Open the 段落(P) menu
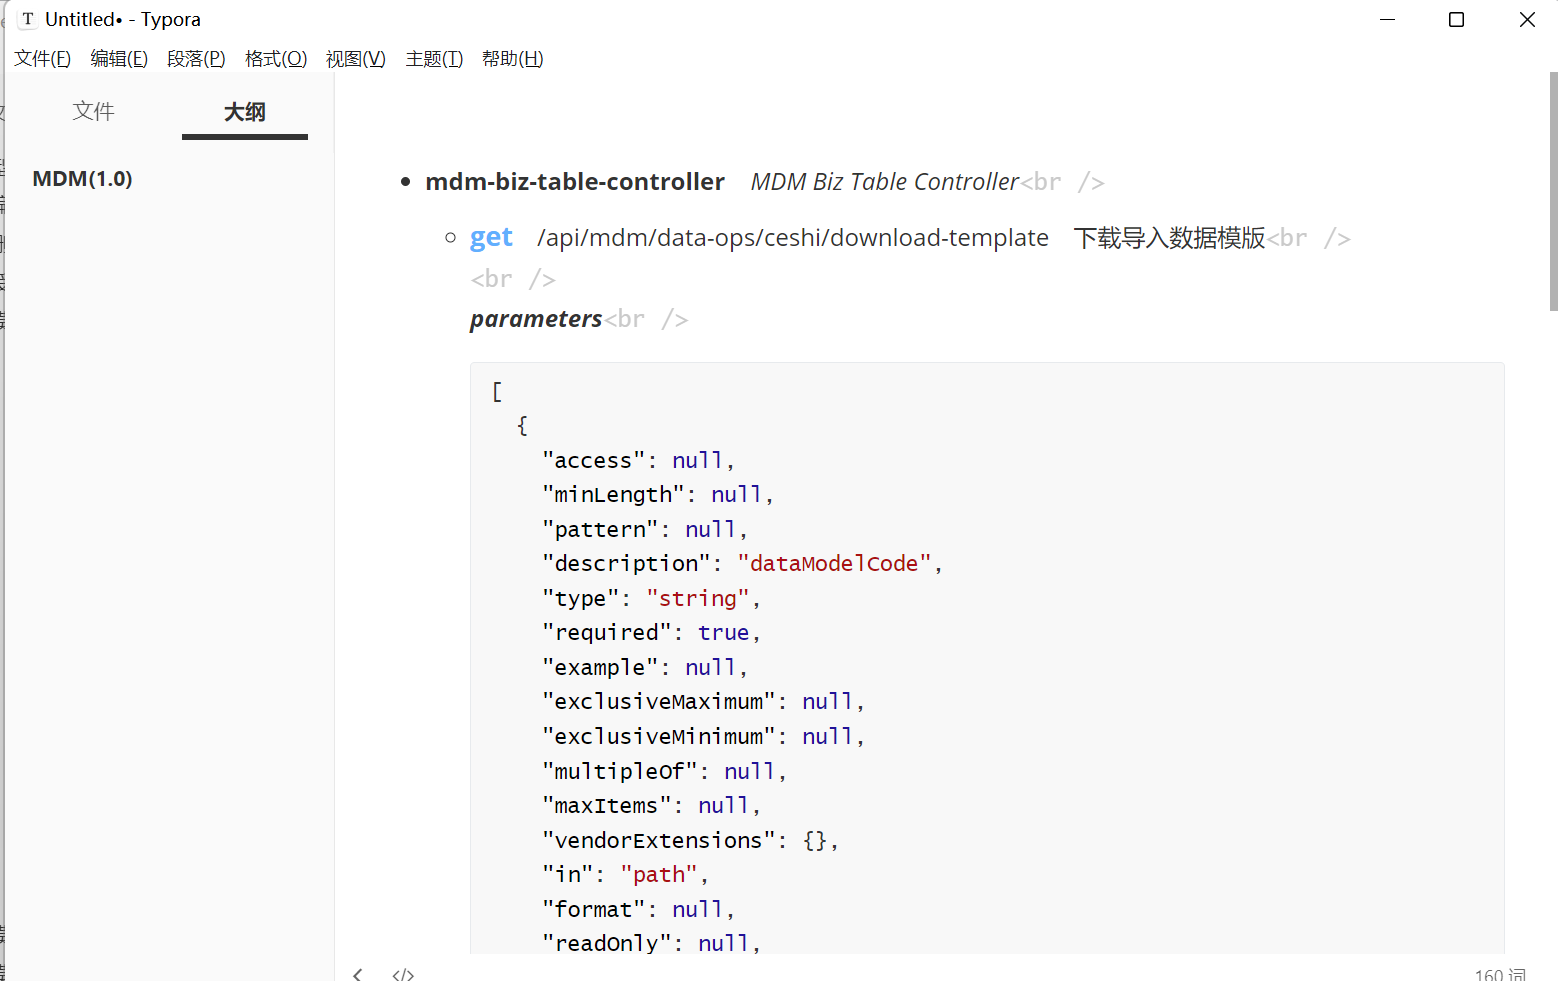The image size is (1558, 981). click(x=196, y=59)
